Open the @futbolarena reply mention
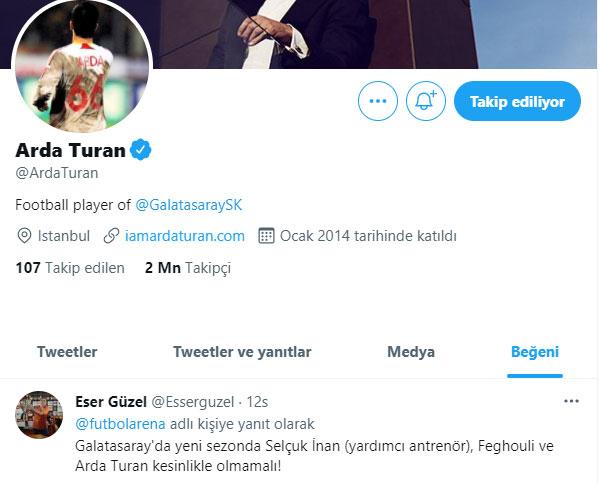 click(x=121, y=424)
